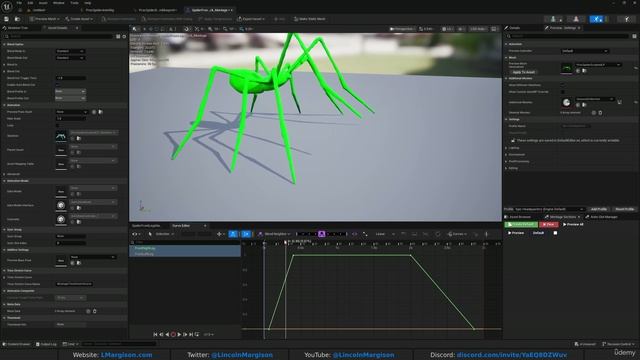
Task: Click the second blue curve-view button
Action: point(246,234)
